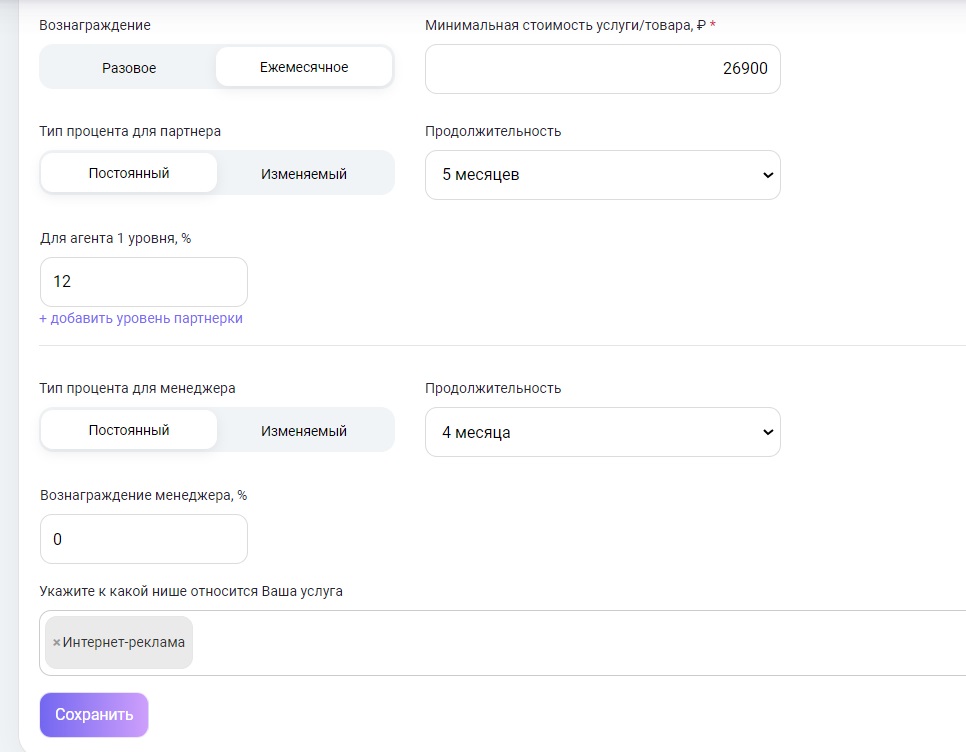Click the Для агента 1 уровня label
Viewport: 966px width, 752px height.
pyautogui.click(x=115, y=238)
